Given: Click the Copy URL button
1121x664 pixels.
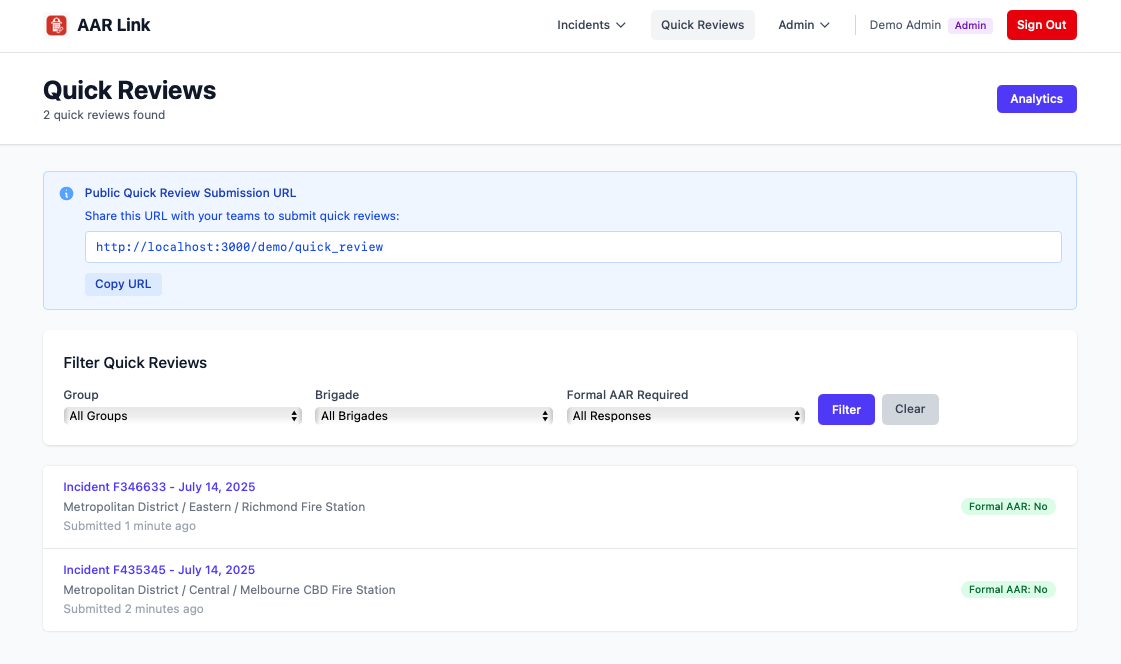Looking at the screenshot, I should [123, 284].
